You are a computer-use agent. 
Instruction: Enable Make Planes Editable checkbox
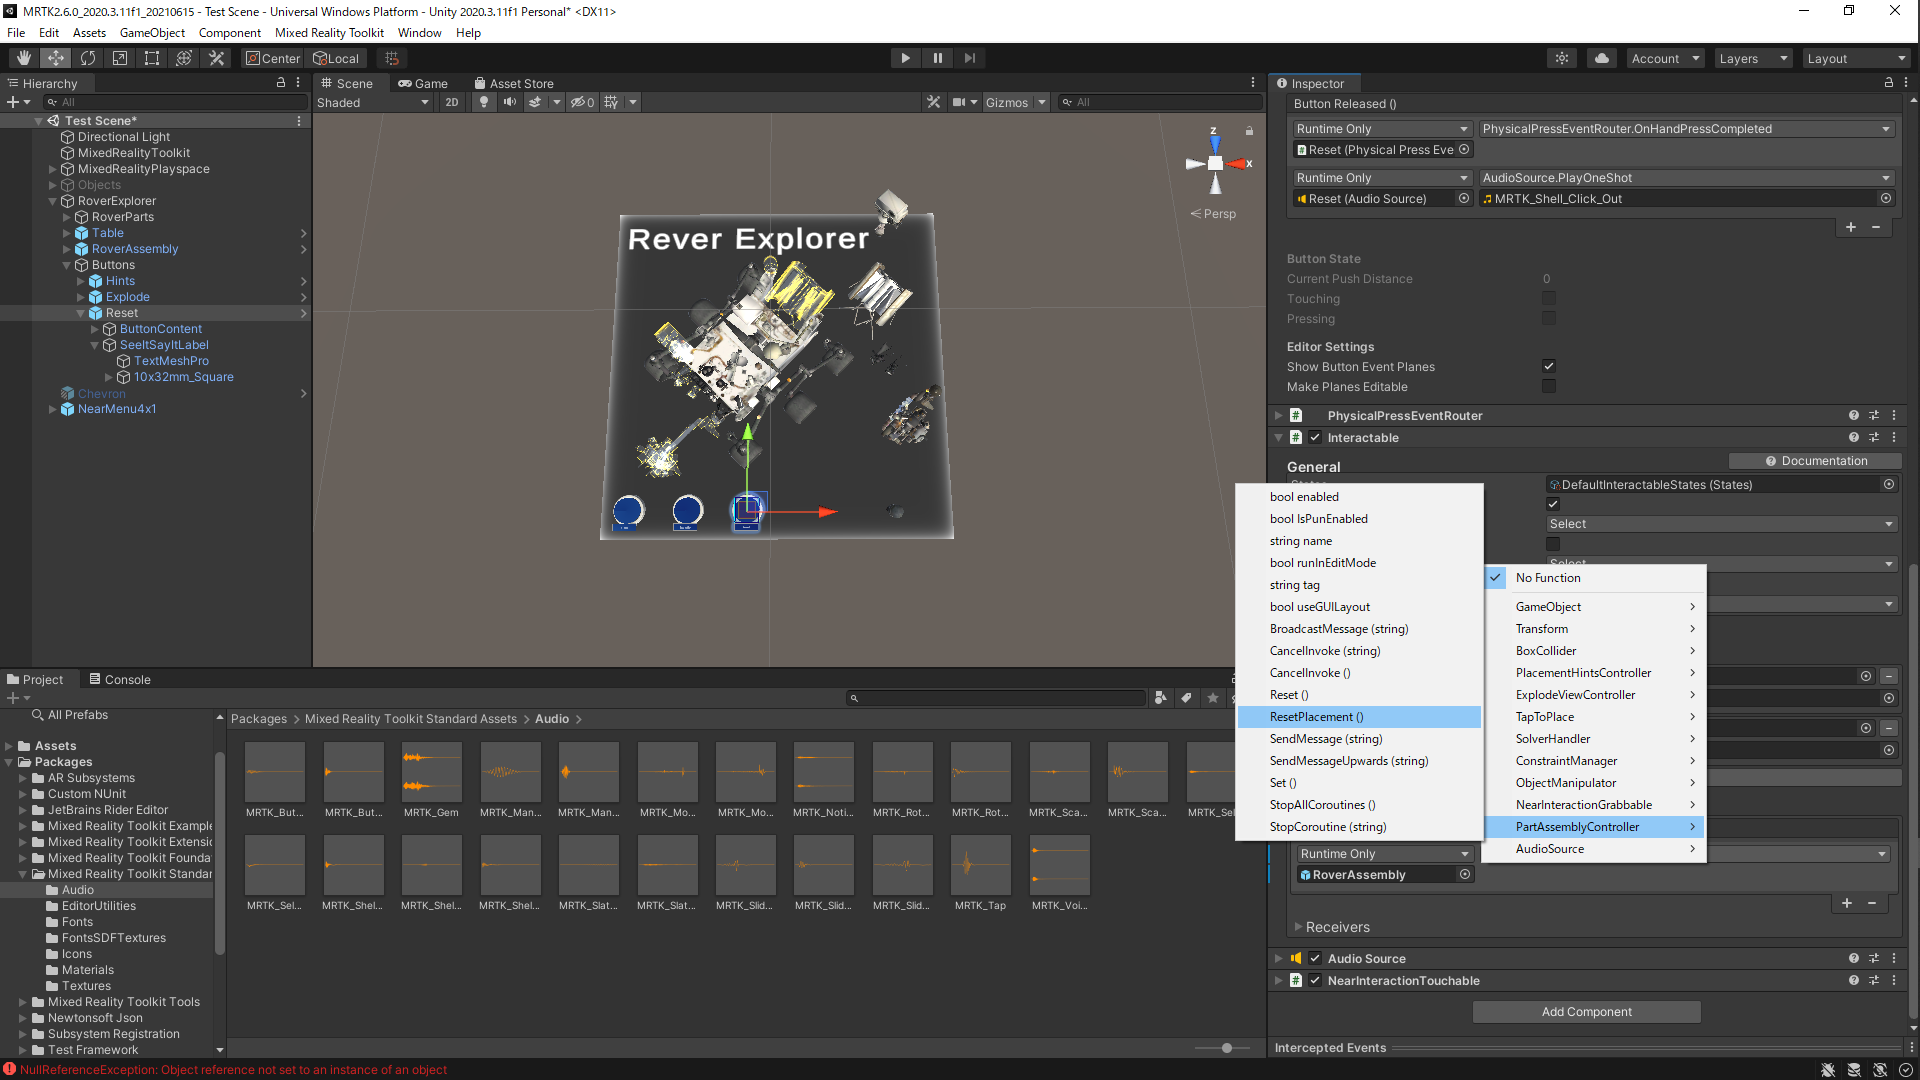pos(1549,386)
